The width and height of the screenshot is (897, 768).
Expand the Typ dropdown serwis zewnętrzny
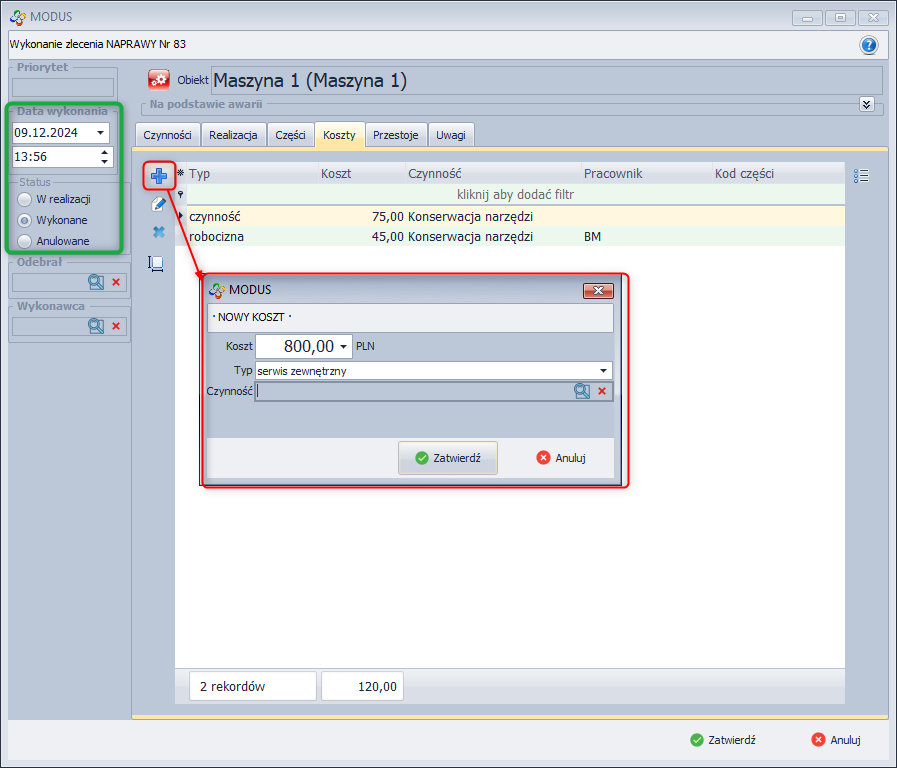603,371
